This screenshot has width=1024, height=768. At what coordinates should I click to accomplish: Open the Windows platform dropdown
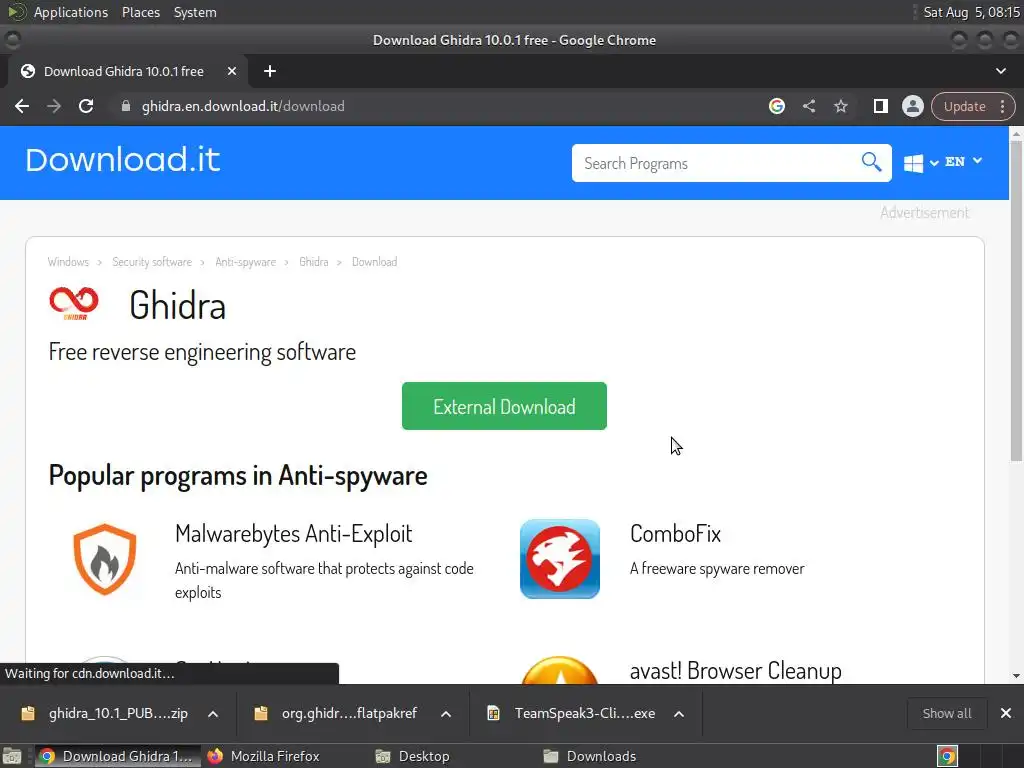coord(920,163)
